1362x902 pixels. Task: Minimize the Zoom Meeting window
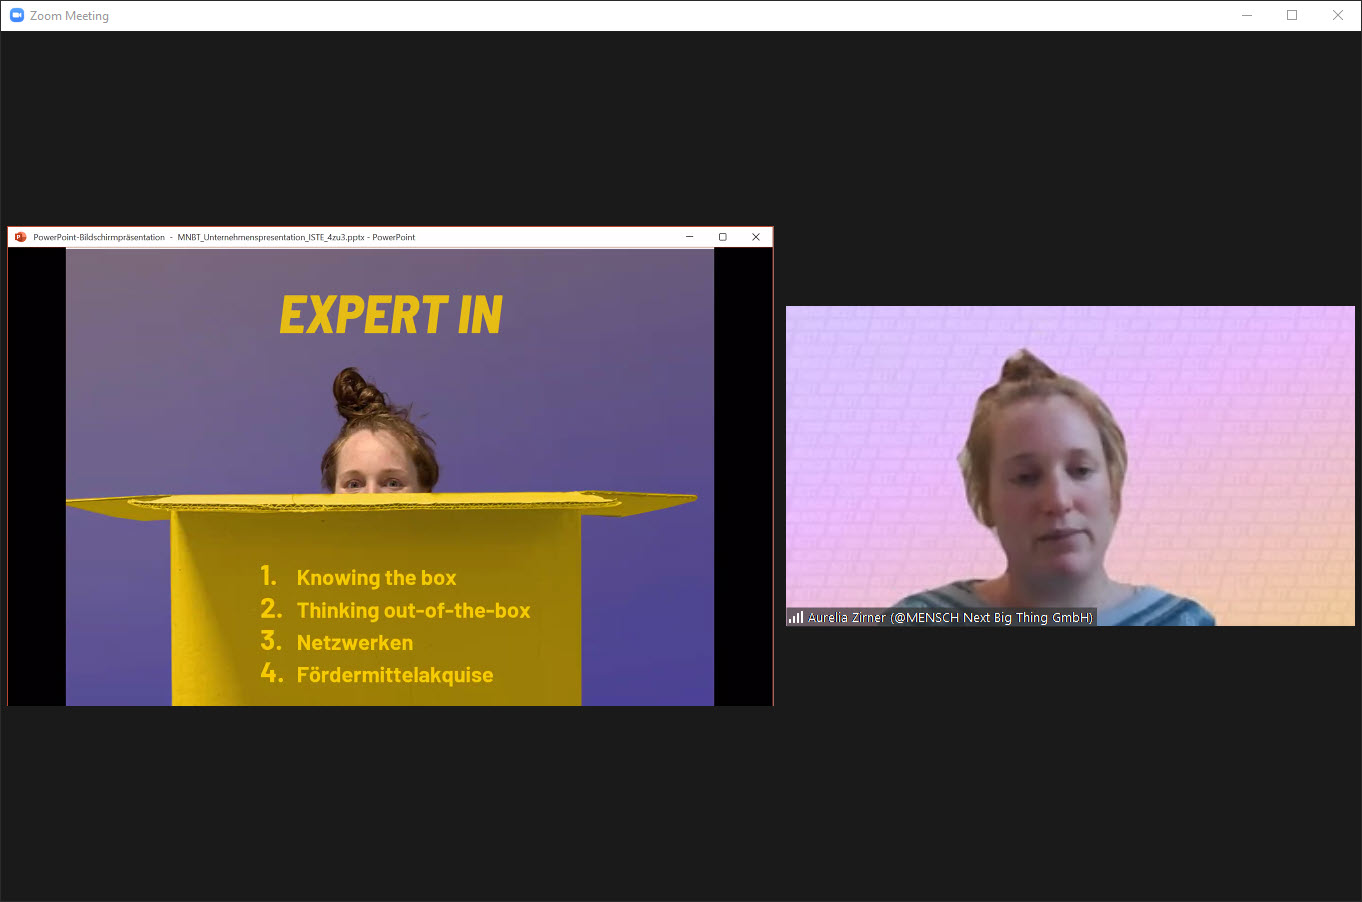(1247, 15)
